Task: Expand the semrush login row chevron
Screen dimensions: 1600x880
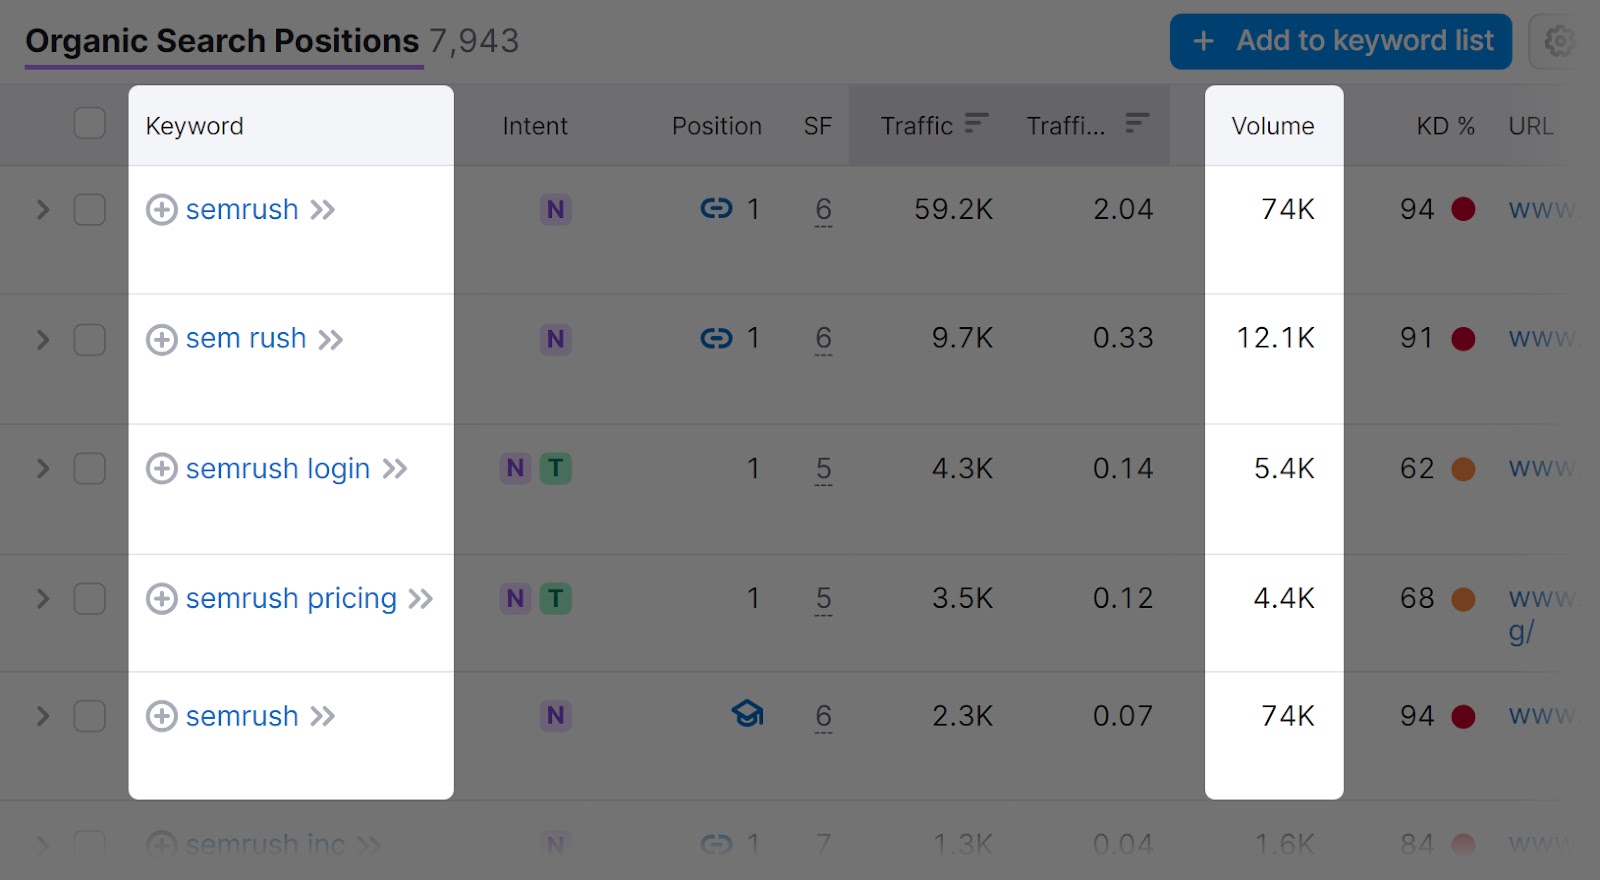Action: 43,469
